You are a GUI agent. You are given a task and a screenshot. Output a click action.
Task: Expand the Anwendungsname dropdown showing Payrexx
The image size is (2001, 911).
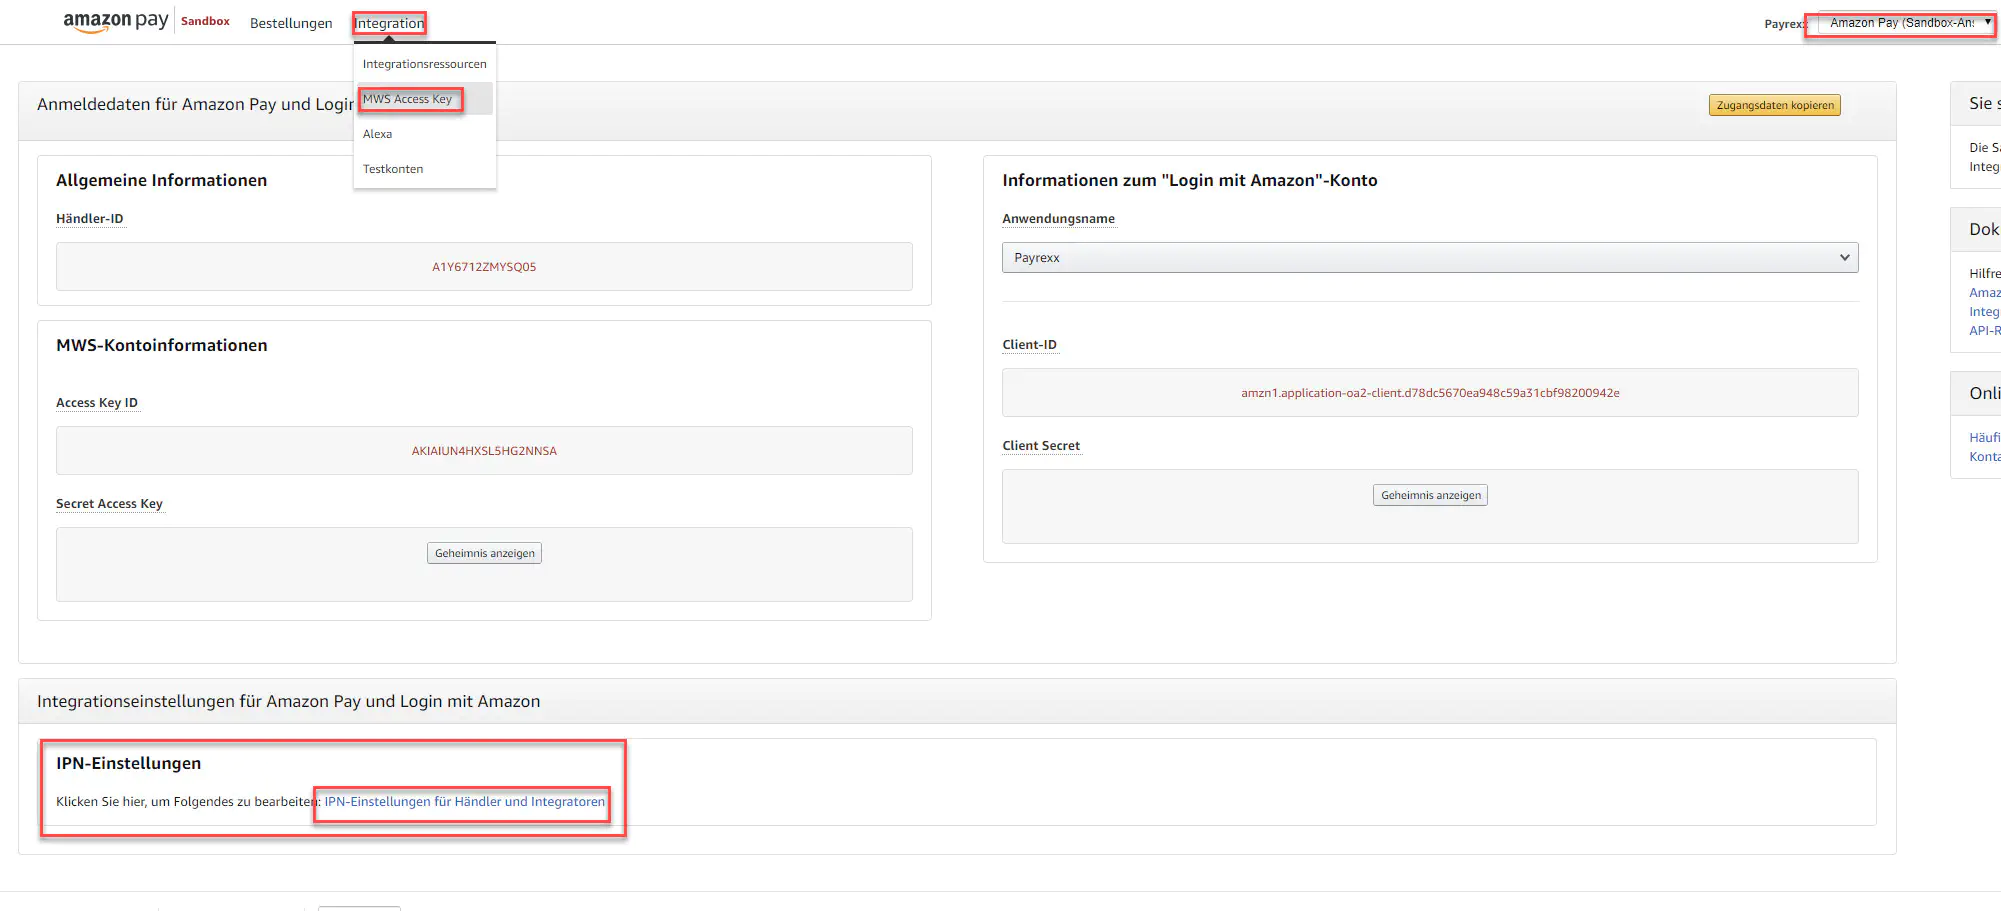point(1429,258)
